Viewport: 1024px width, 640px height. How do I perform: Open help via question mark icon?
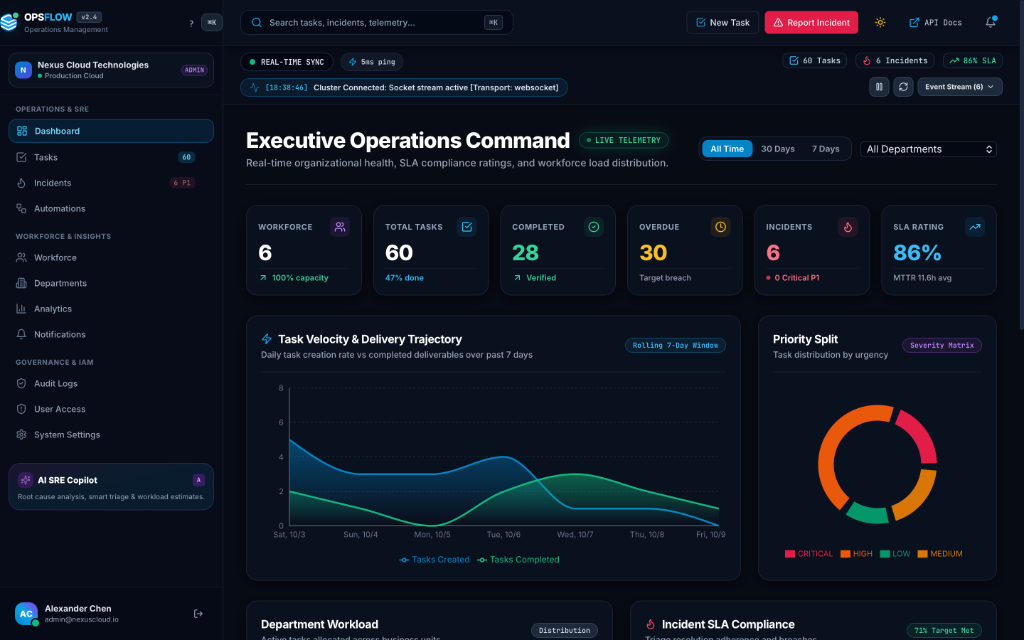(191, 23)
